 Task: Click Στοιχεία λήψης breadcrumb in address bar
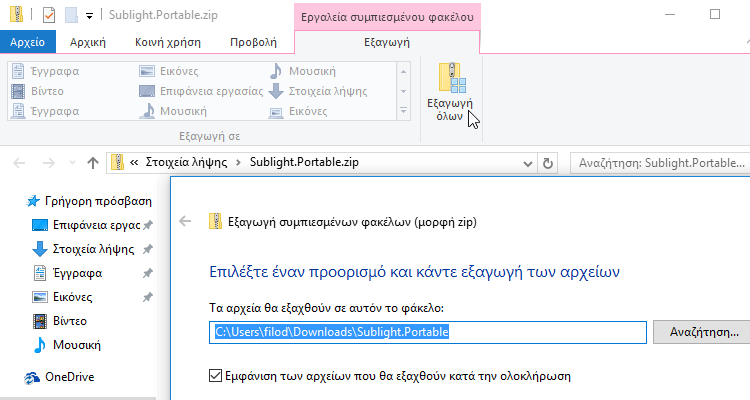187,162
